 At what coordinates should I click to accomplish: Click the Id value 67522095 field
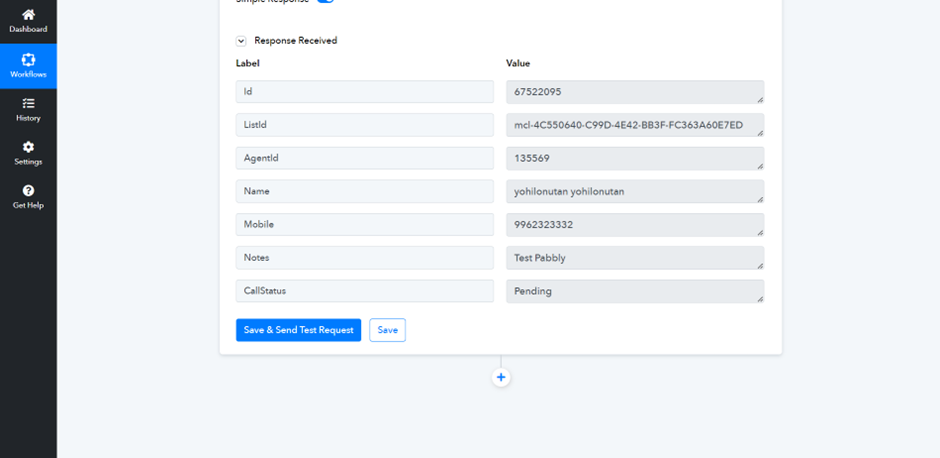pos(634,91)
